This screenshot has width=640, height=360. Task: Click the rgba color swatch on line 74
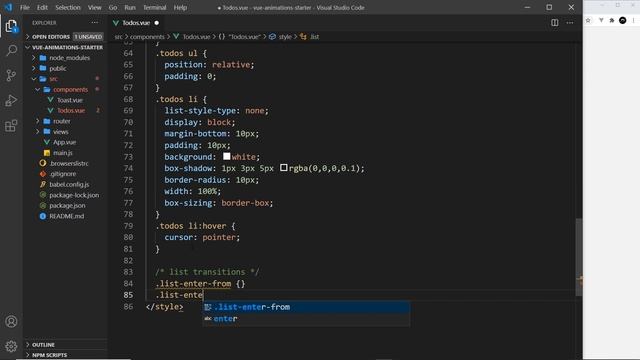[284, 168]
